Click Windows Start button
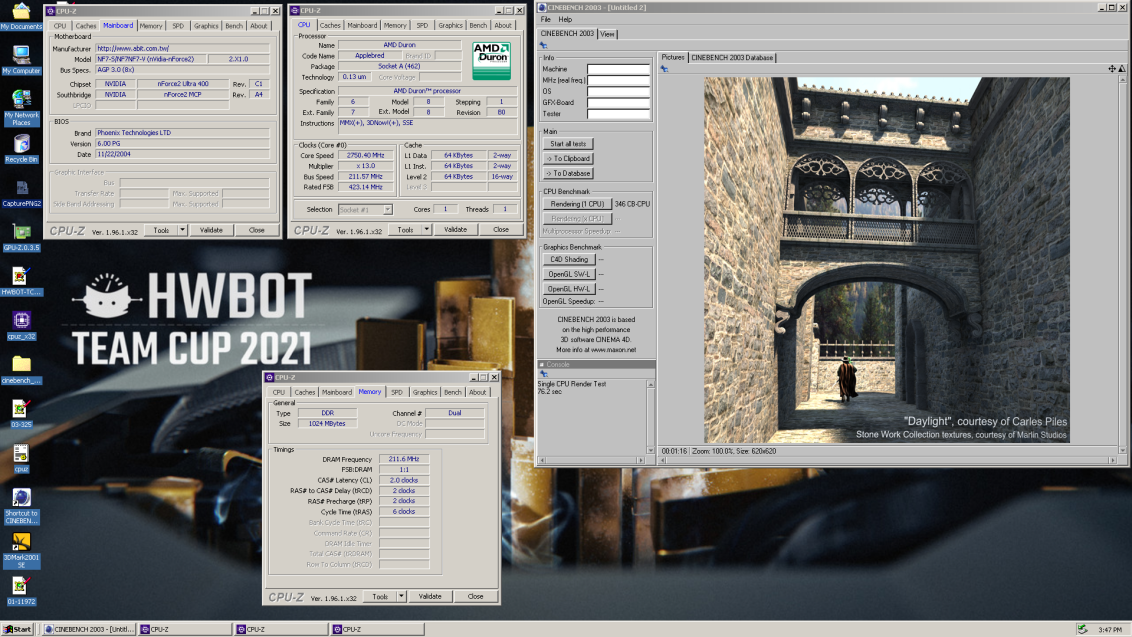Viewport: 1132px width, 637px height. [x=18, y=629]
